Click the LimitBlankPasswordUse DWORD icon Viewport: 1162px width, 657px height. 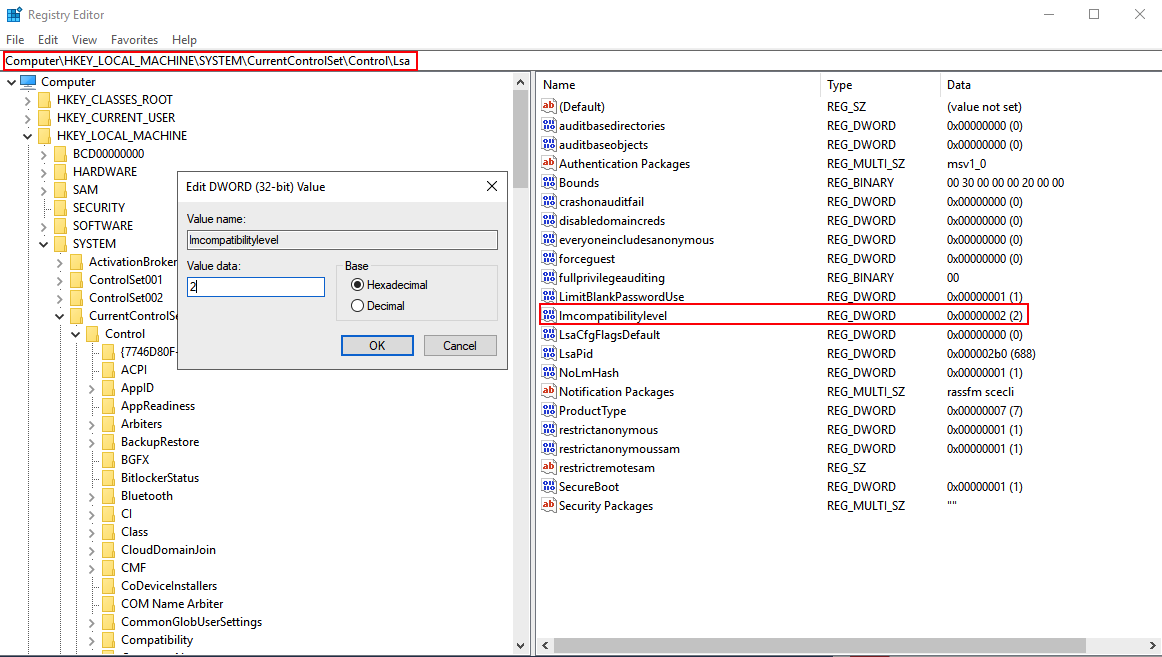(548, 296)
